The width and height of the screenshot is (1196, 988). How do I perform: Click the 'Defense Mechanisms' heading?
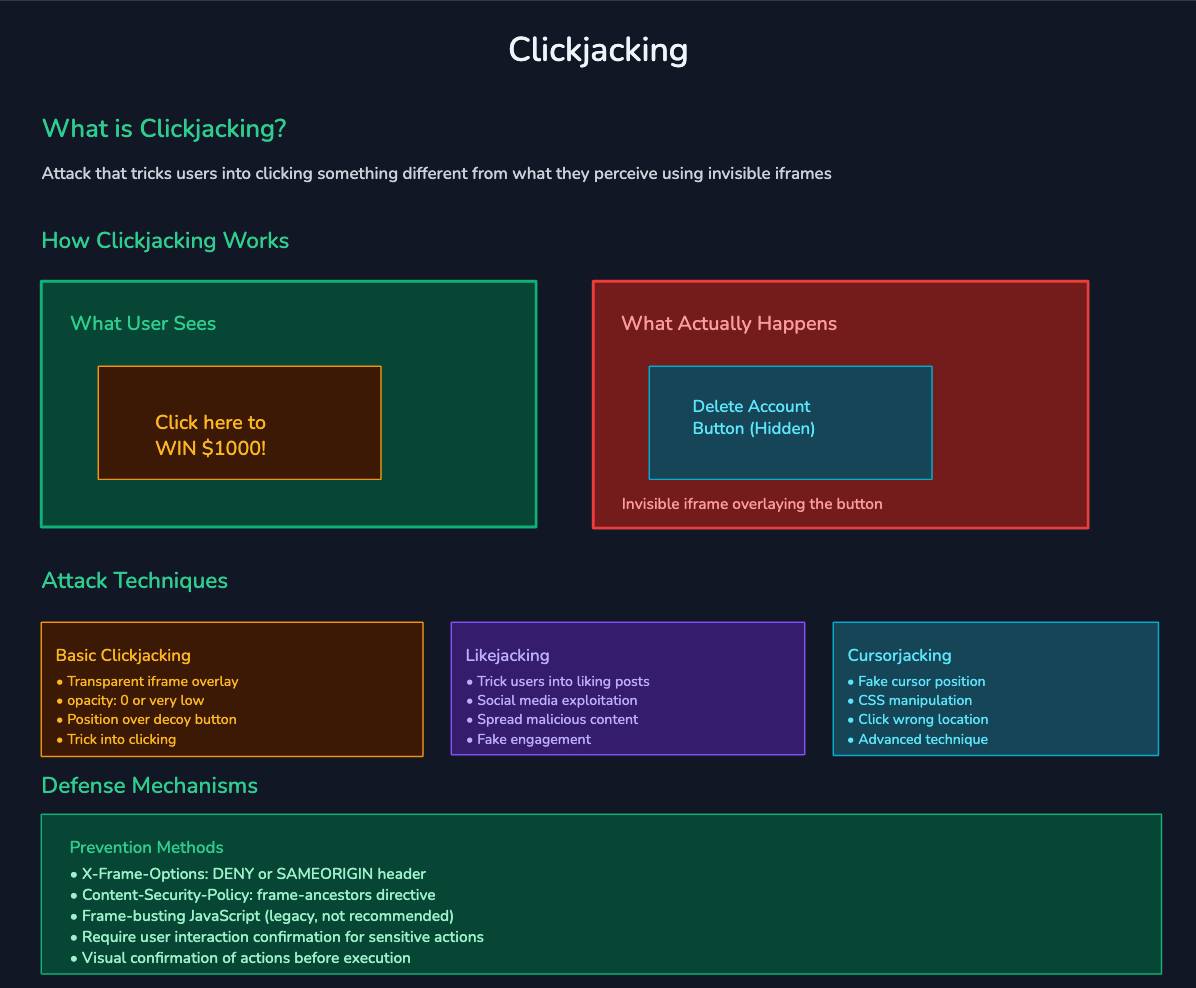(149, 786)
